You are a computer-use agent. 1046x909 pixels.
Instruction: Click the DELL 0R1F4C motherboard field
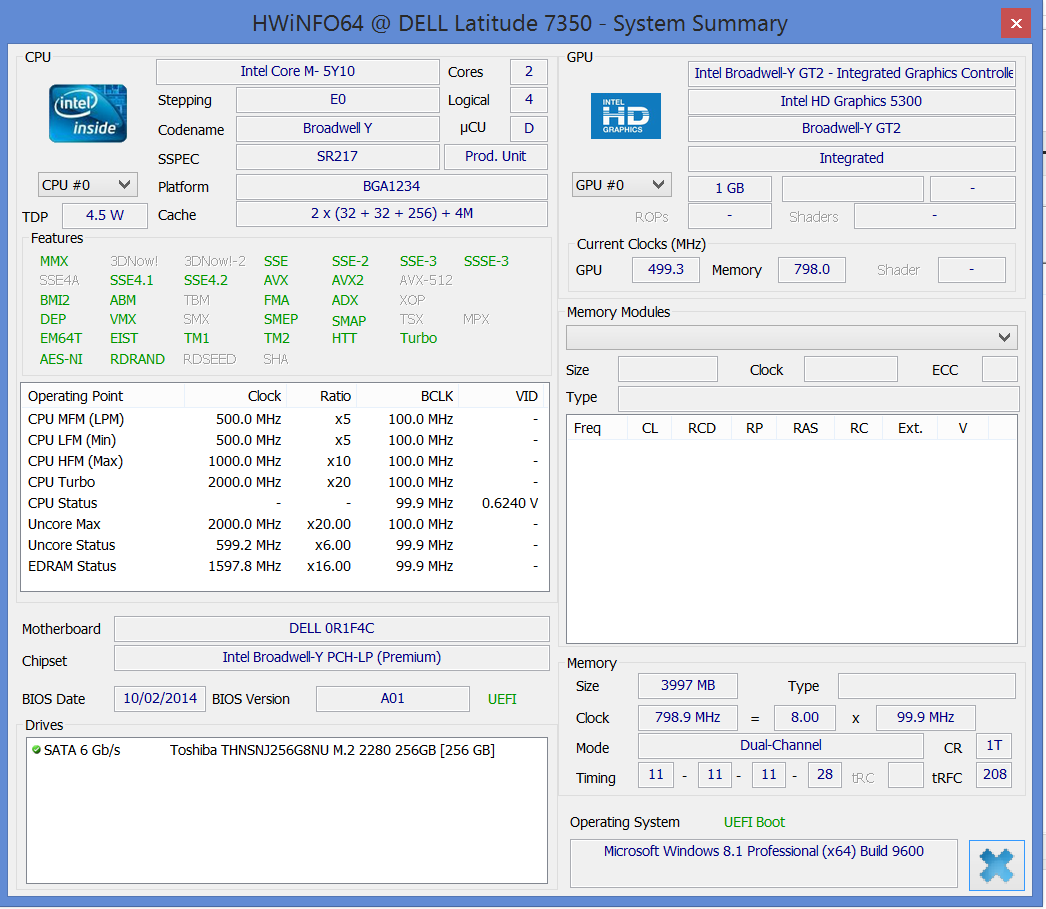[332, 628]
